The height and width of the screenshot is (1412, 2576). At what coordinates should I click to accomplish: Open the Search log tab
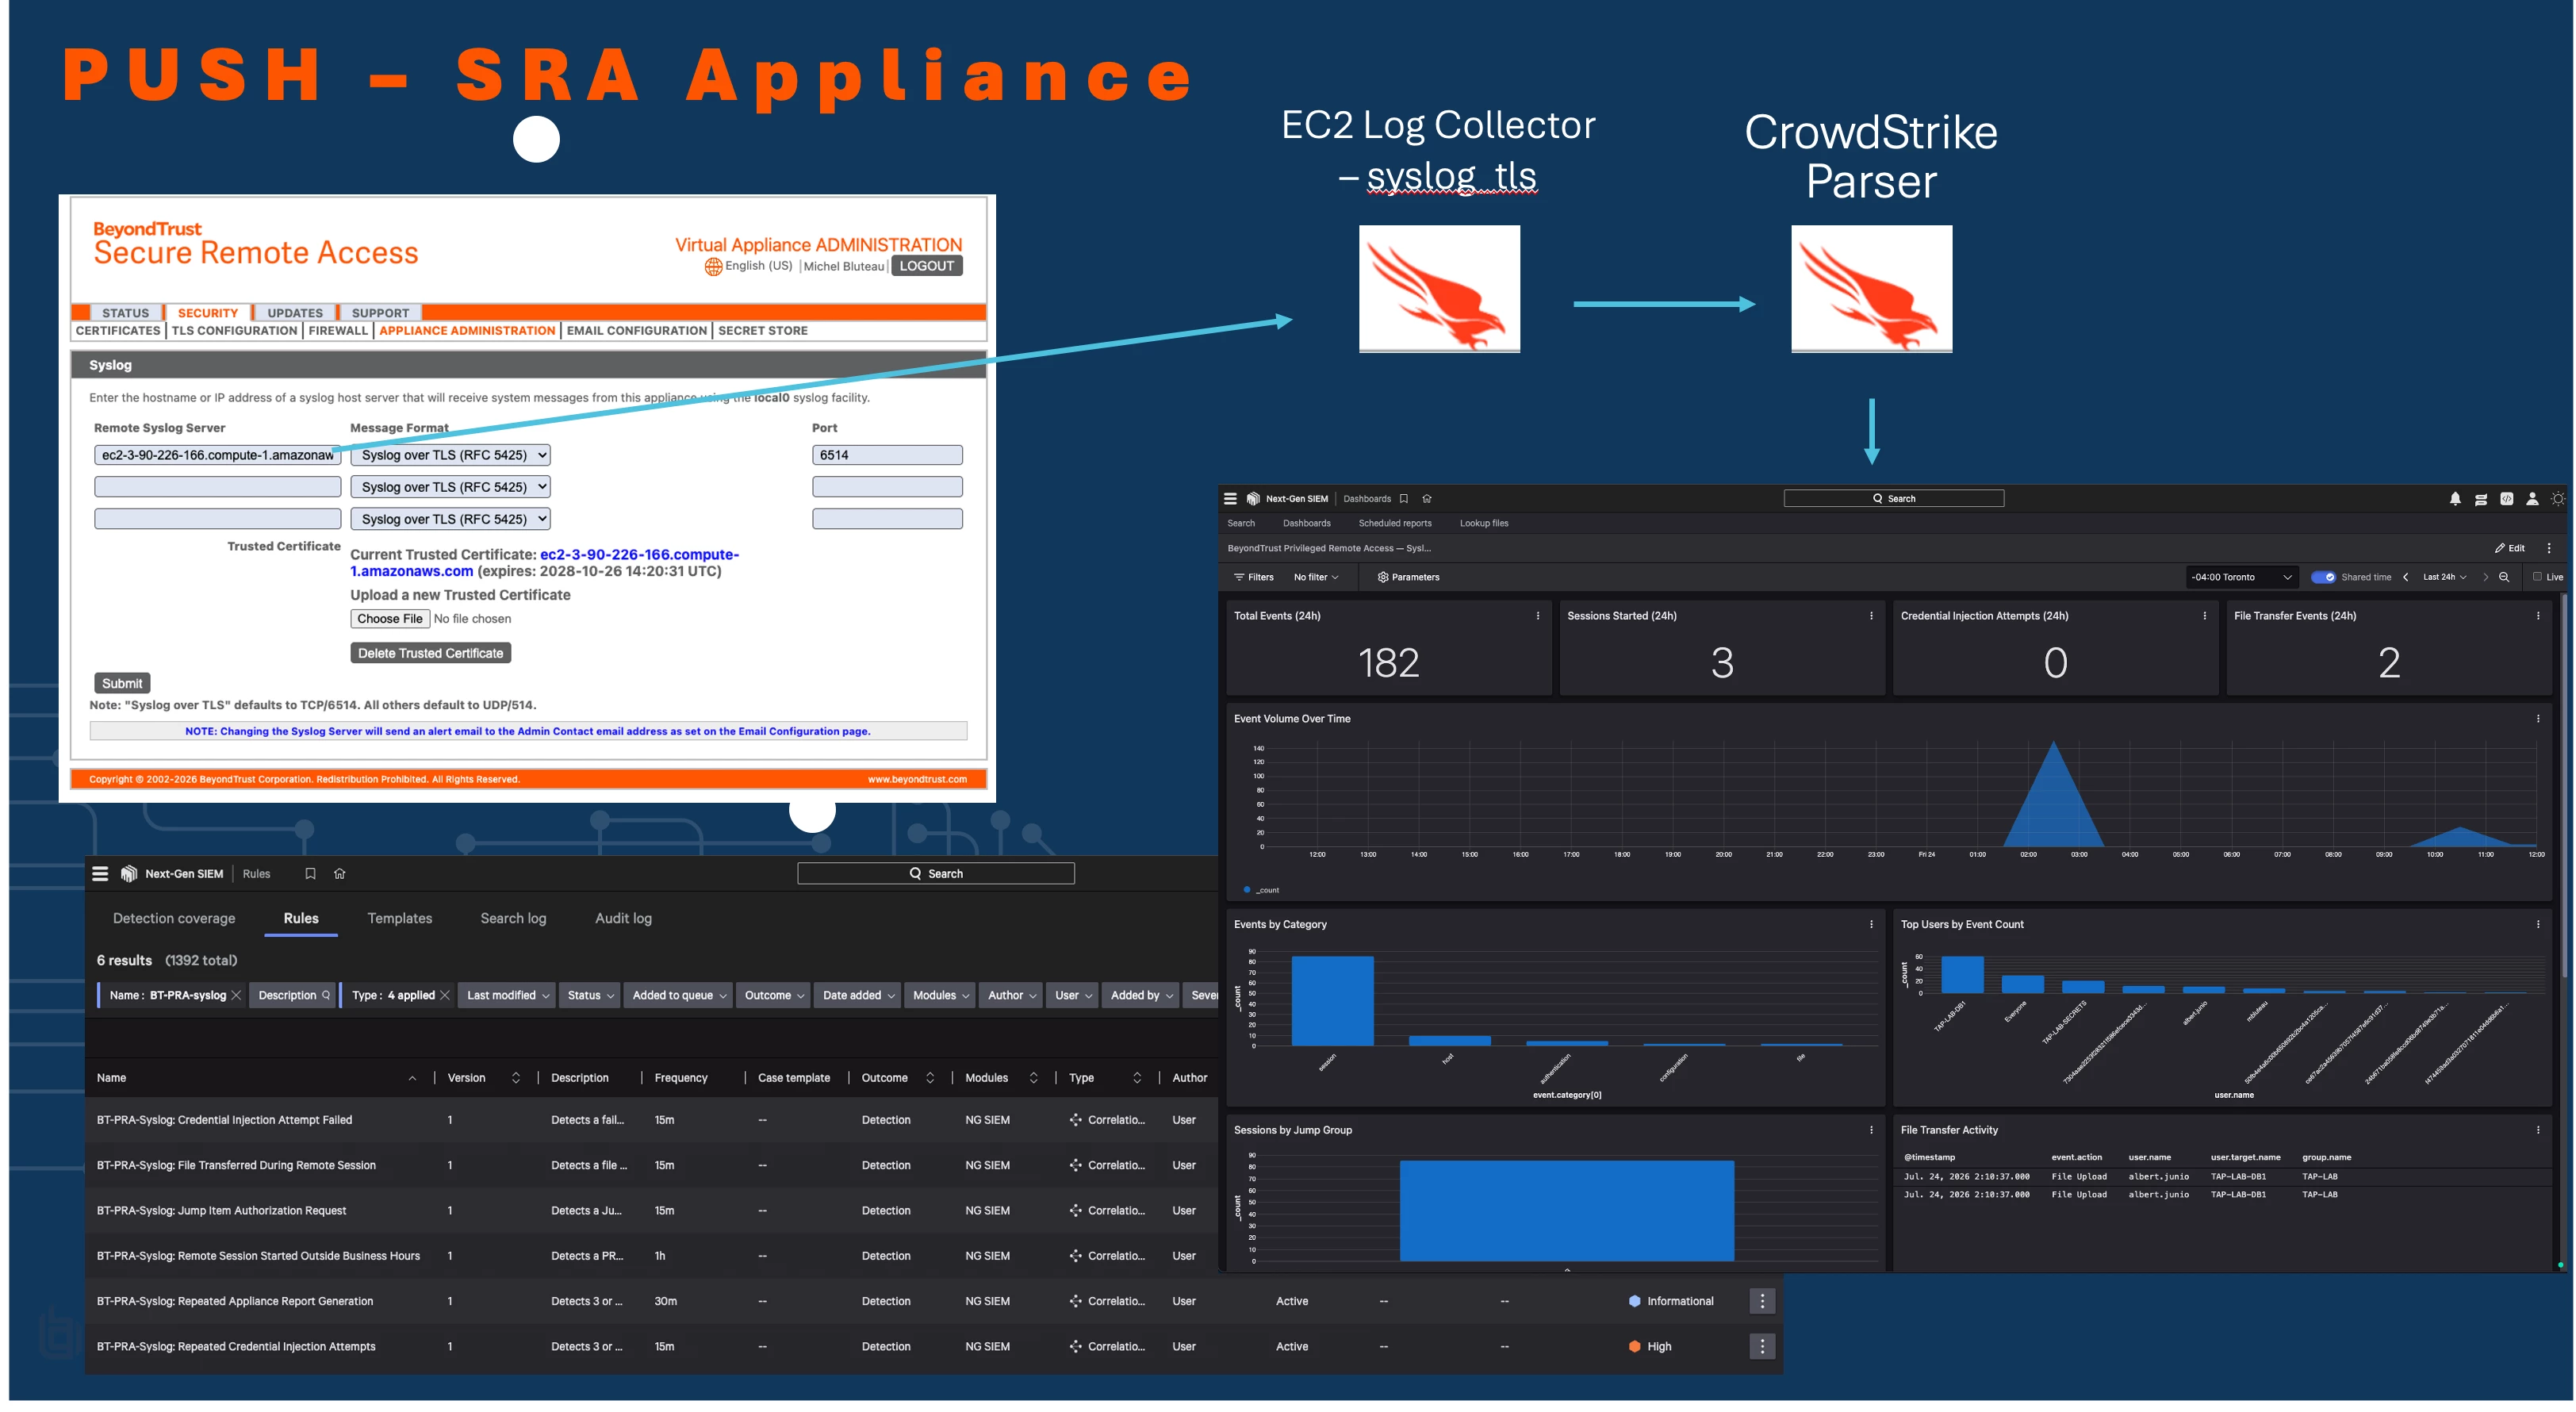pyautogui.click(x=513, y=918)
